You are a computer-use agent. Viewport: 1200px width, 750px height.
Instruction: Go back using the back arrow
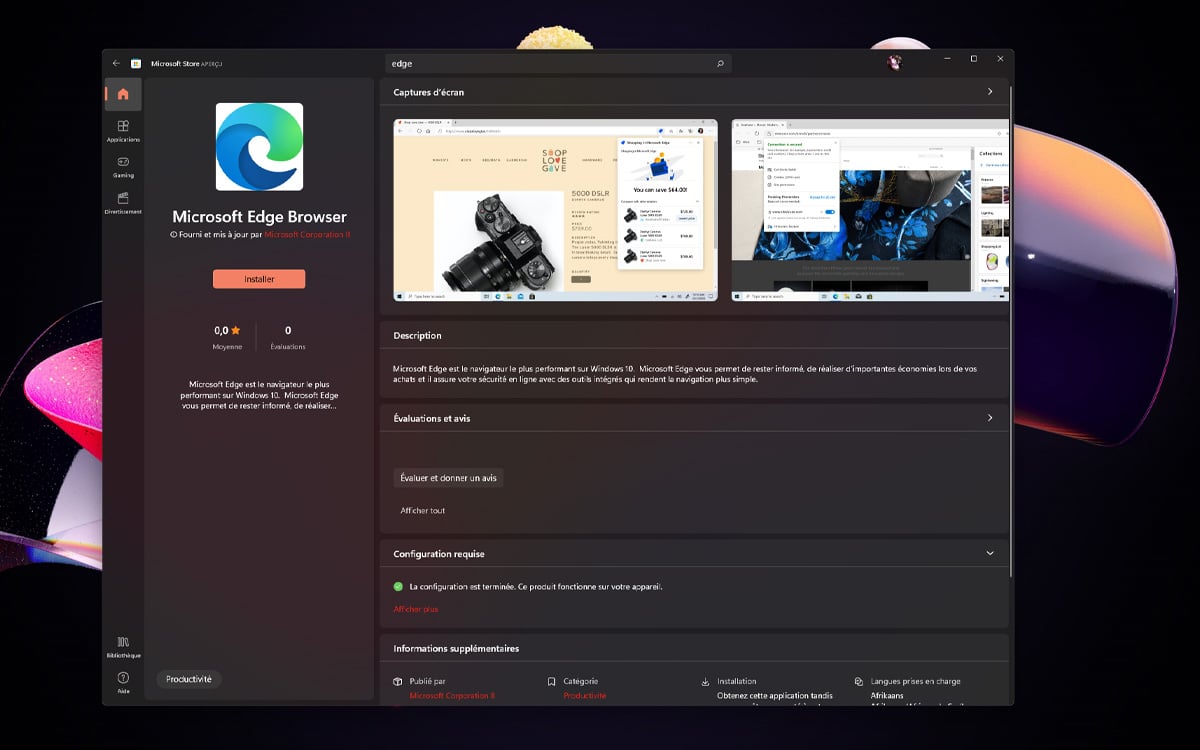click(115, 62)
